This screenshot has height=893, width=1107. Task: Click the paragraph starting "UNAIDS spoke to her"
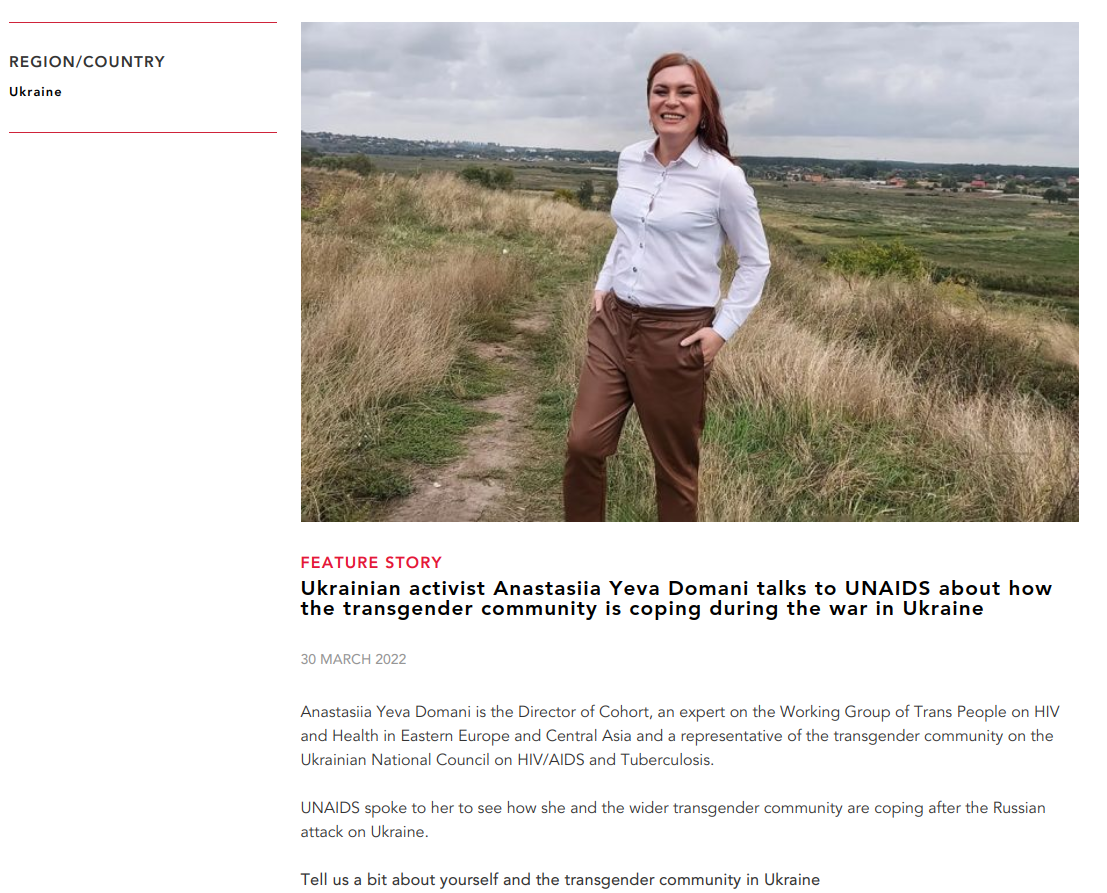pyautogui.click(x=673, y=820)
